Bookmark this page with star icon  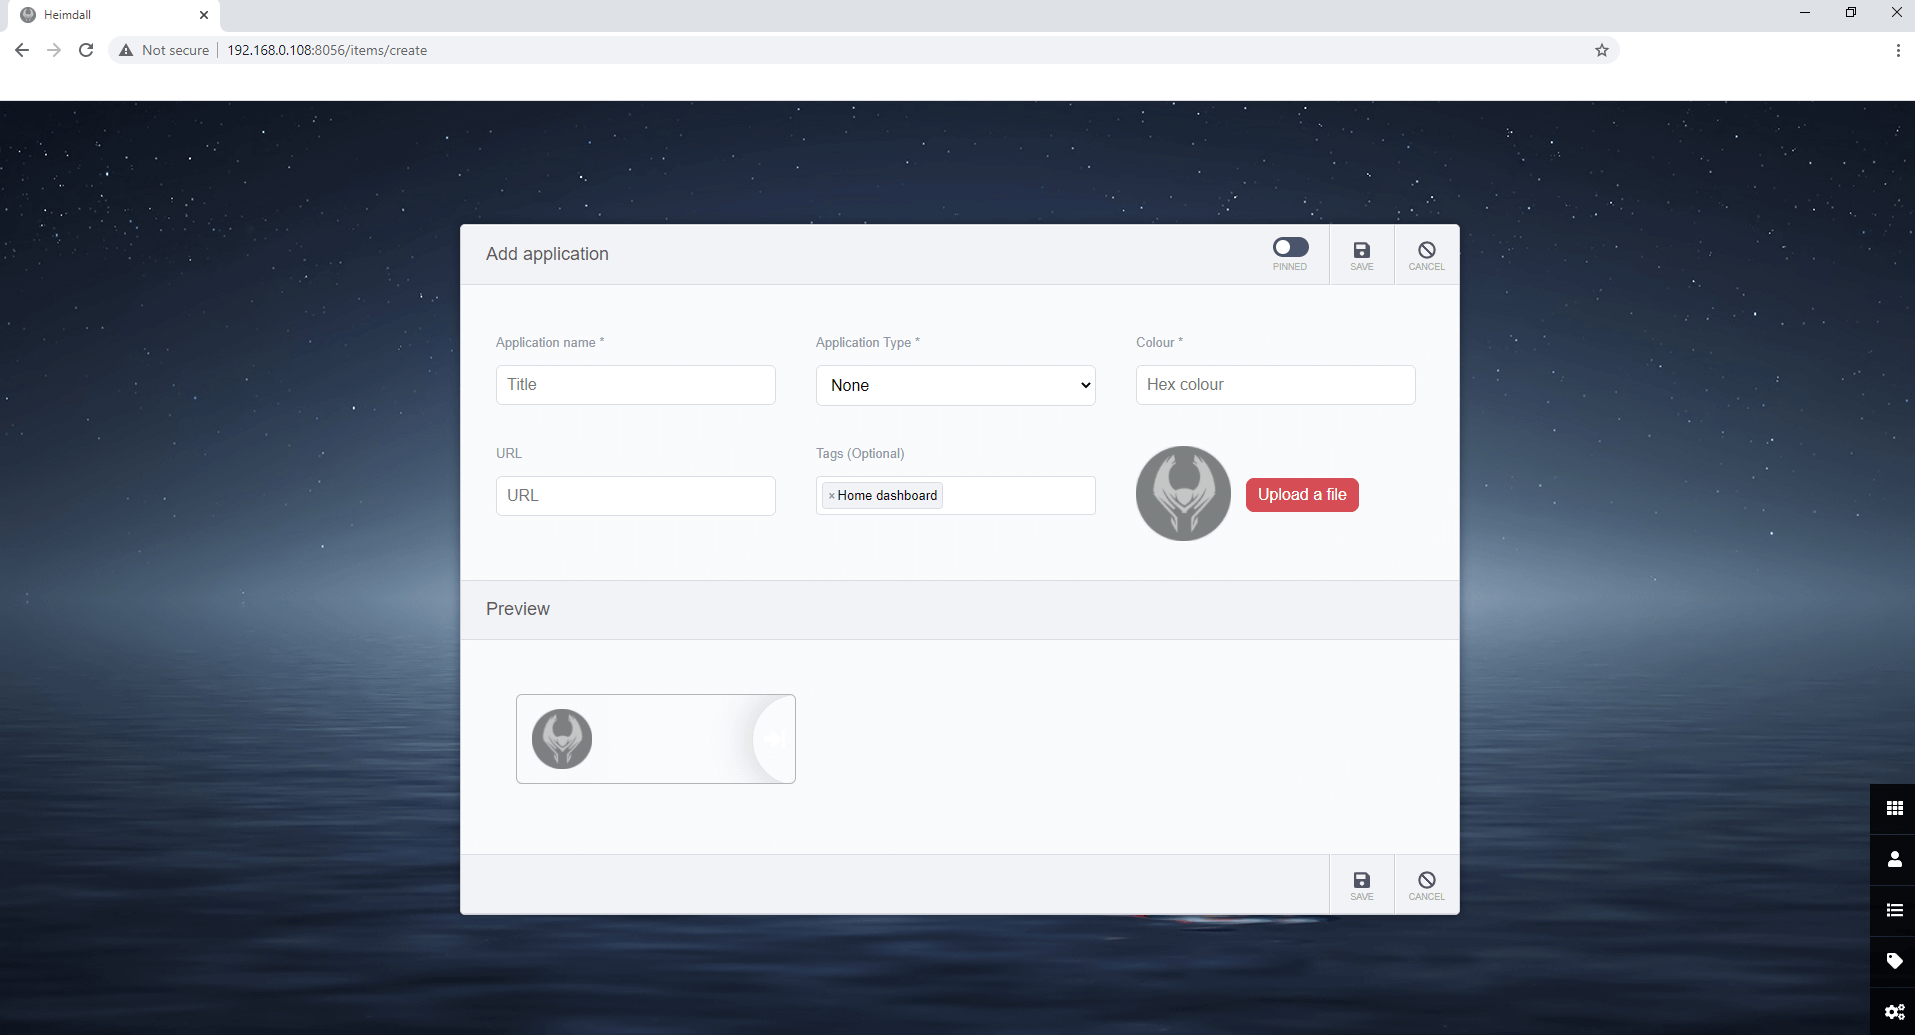click(x=1601, y=50)
